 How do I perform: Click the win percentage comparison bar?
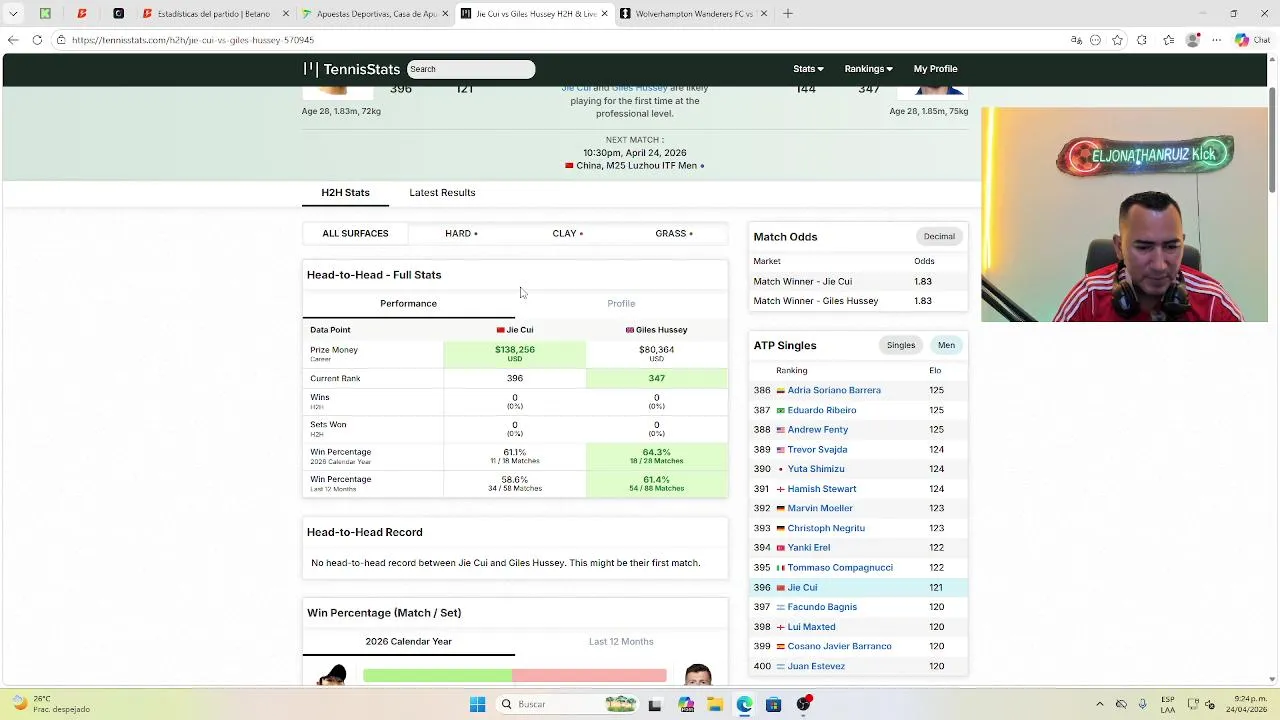pyautogui.click(x=514, y=676)
